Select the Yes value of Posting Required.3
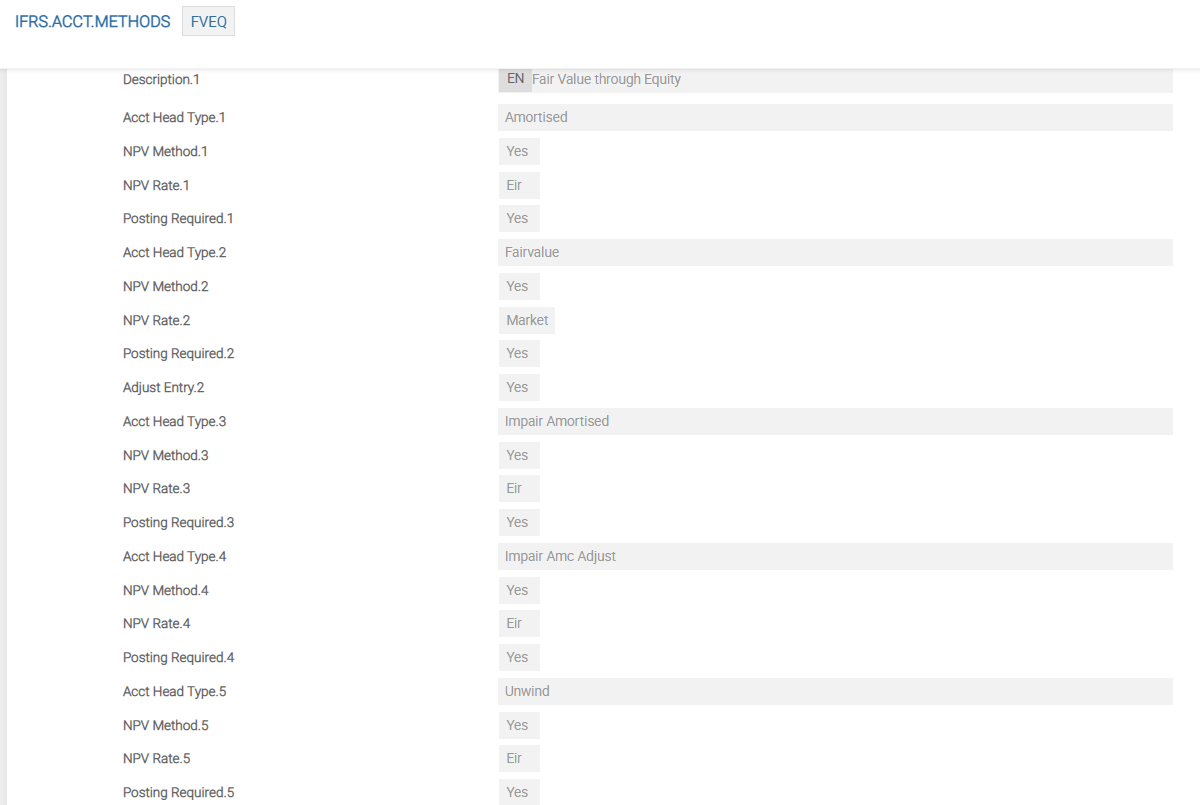The width and height of the screenshot is (1200, 805). [518, 522]
